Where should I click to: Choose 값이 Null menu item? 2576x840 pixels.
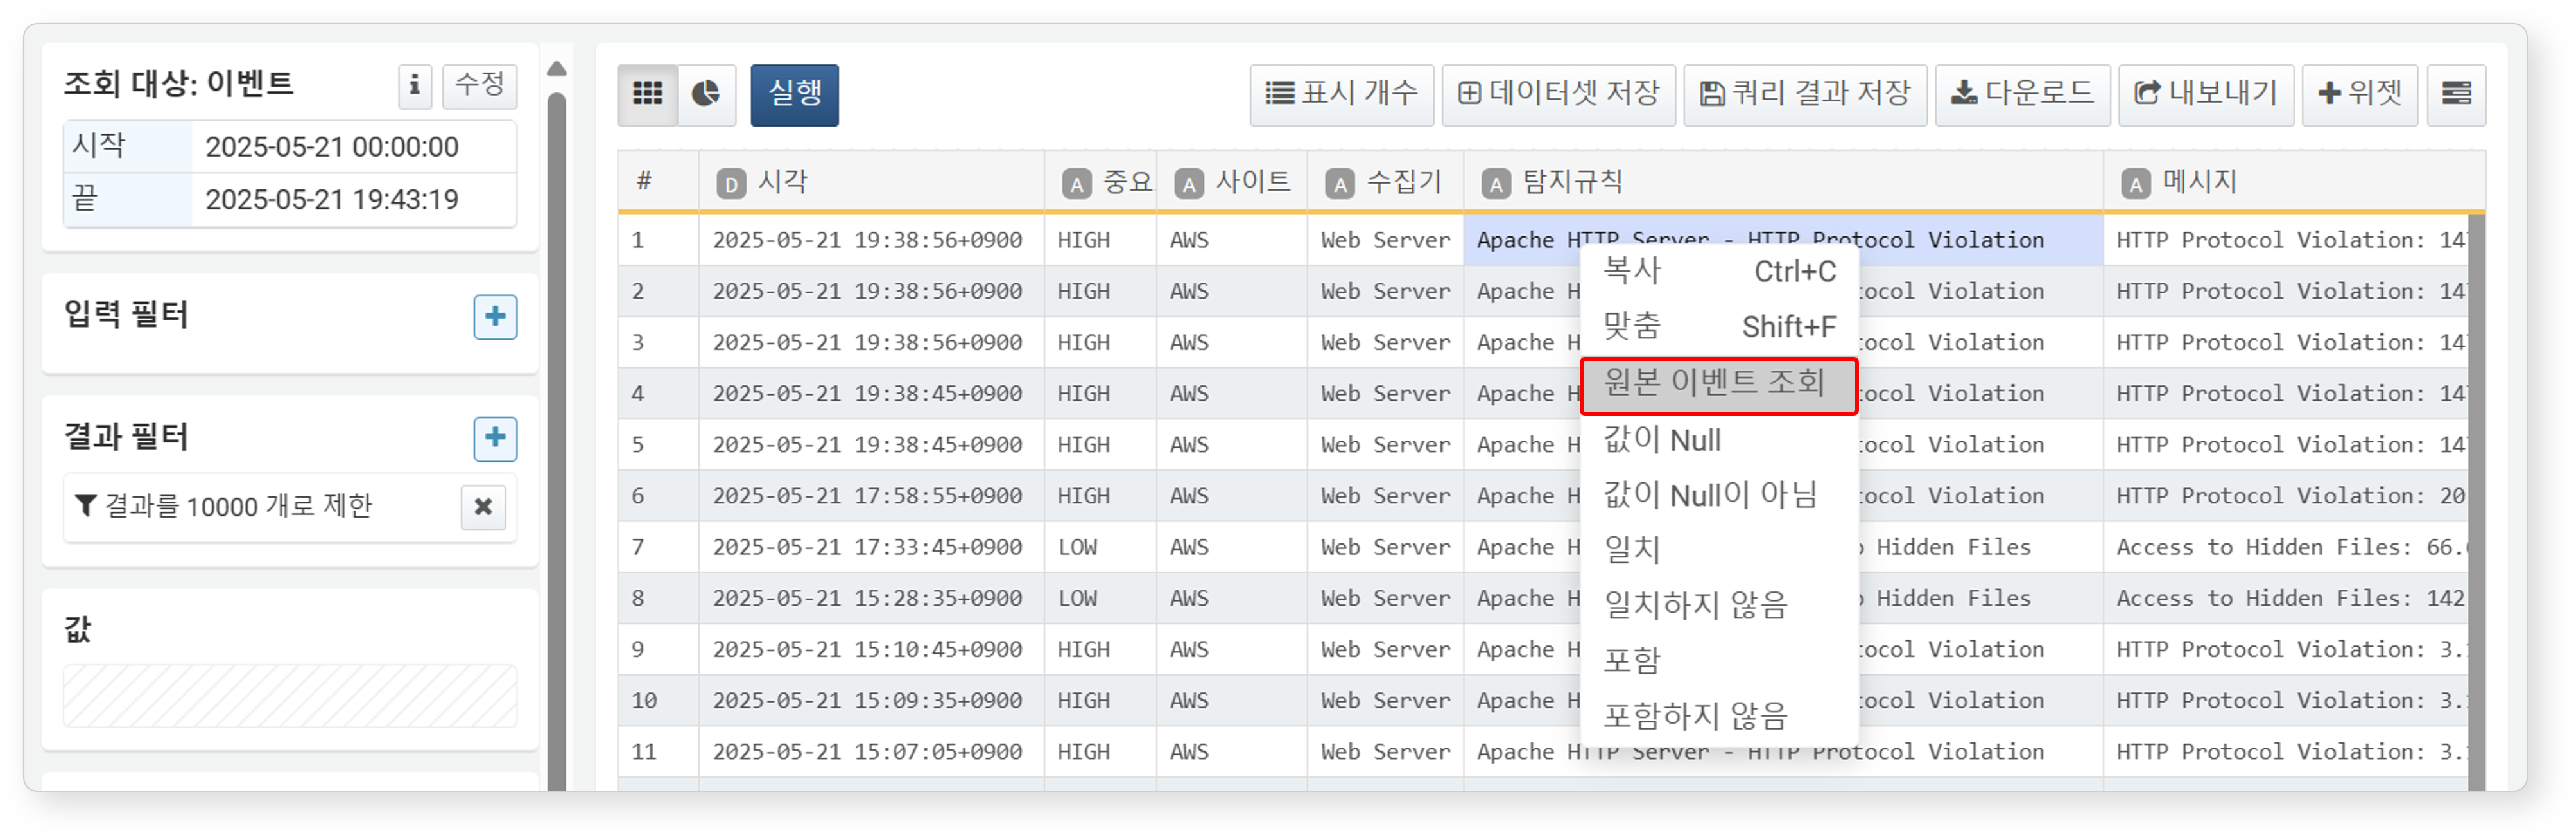click(1719, 440)
